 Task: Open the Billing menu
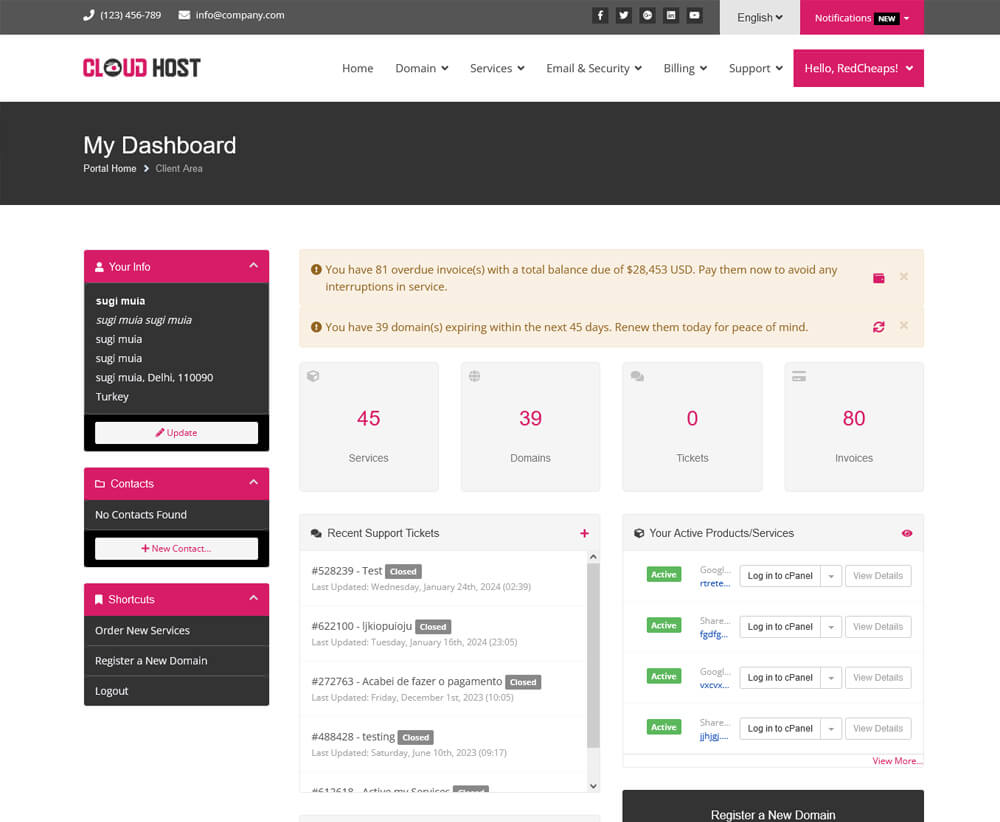685,68
